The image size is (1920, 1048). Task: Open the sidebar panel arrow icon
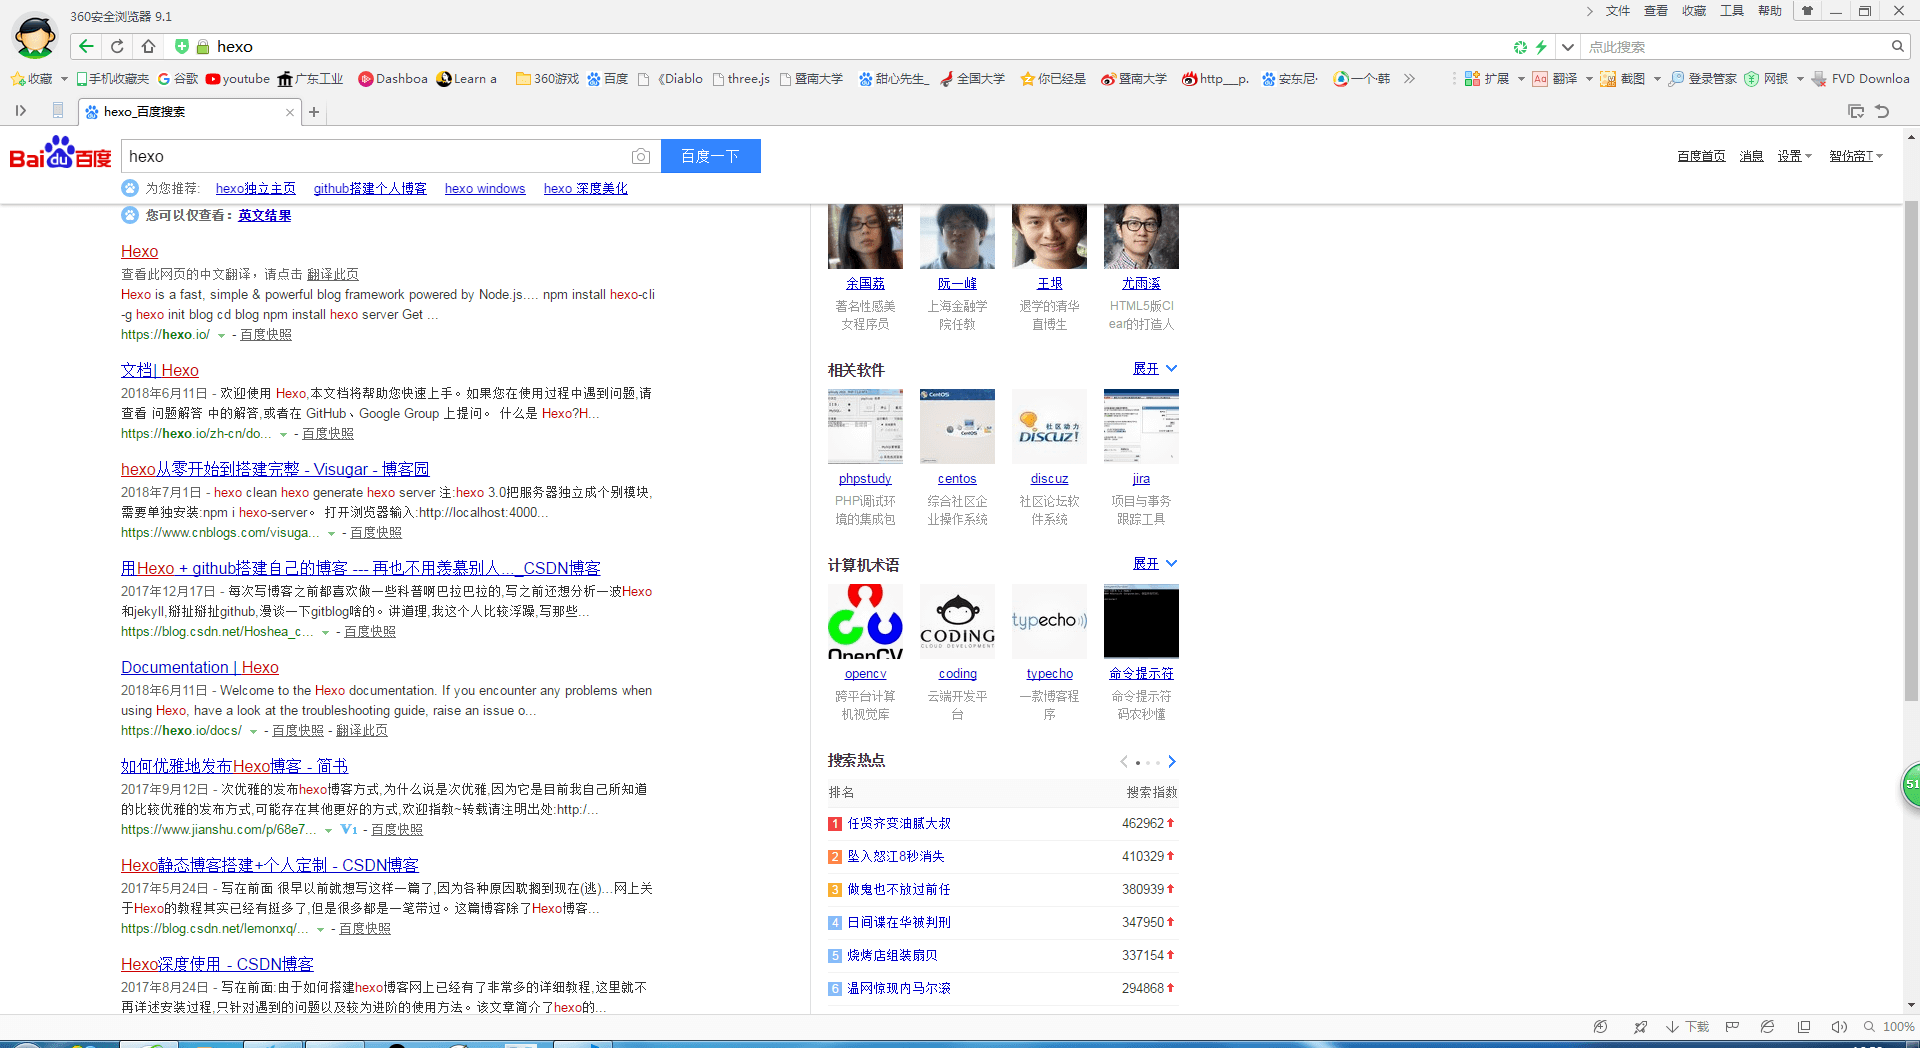[21, 111]
